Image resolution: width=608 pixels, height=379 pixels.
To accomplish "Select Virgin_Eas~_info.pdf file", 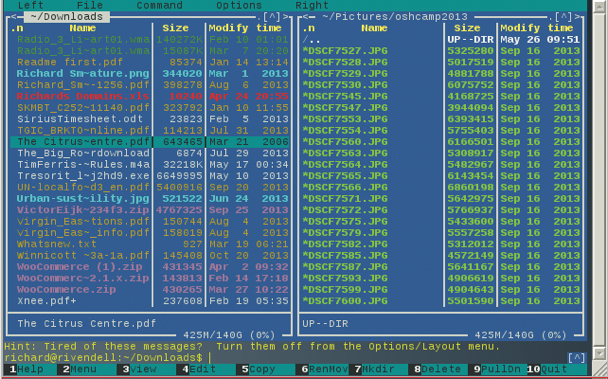I will (150, 233).
